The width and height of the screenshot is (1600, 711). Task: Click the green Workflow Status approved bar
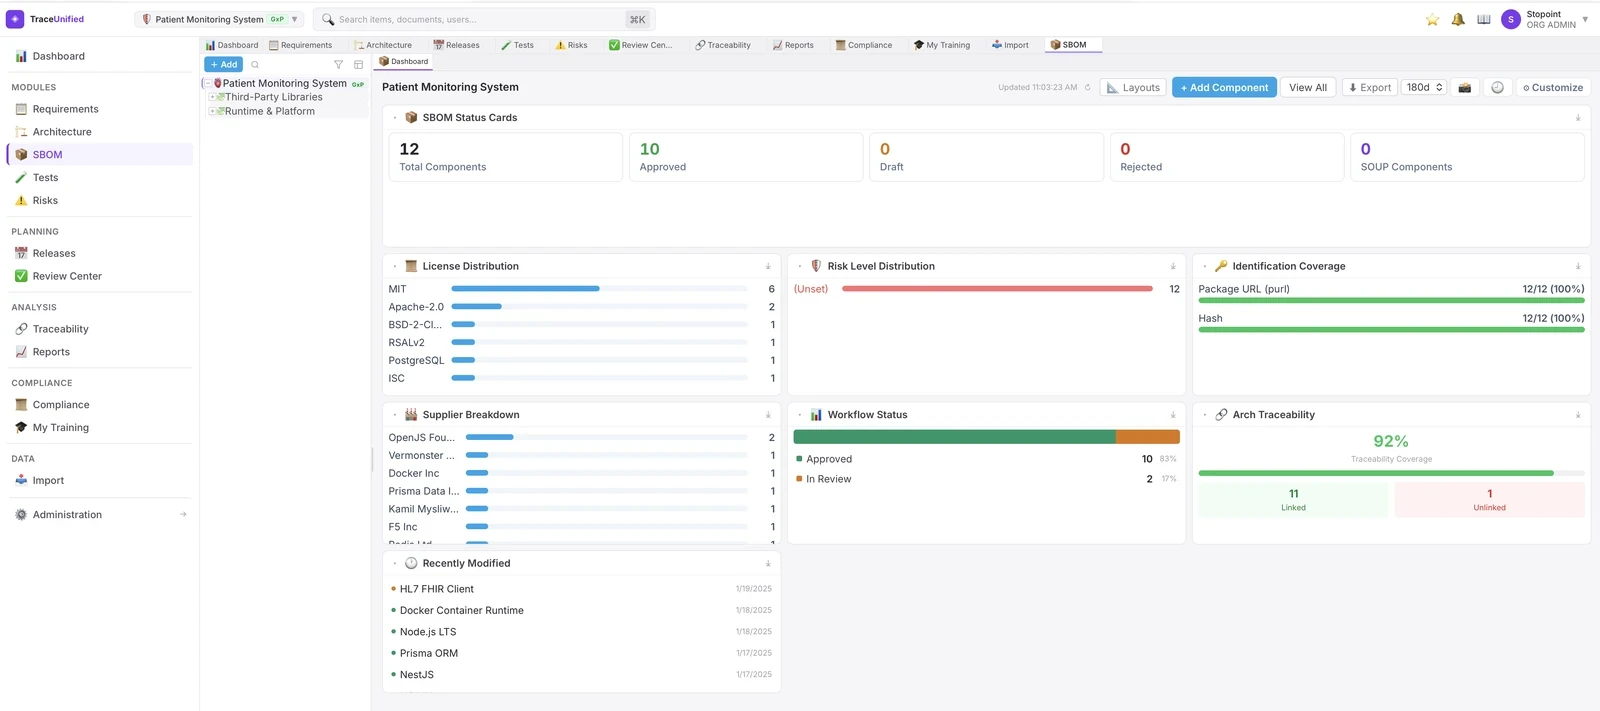954,436
